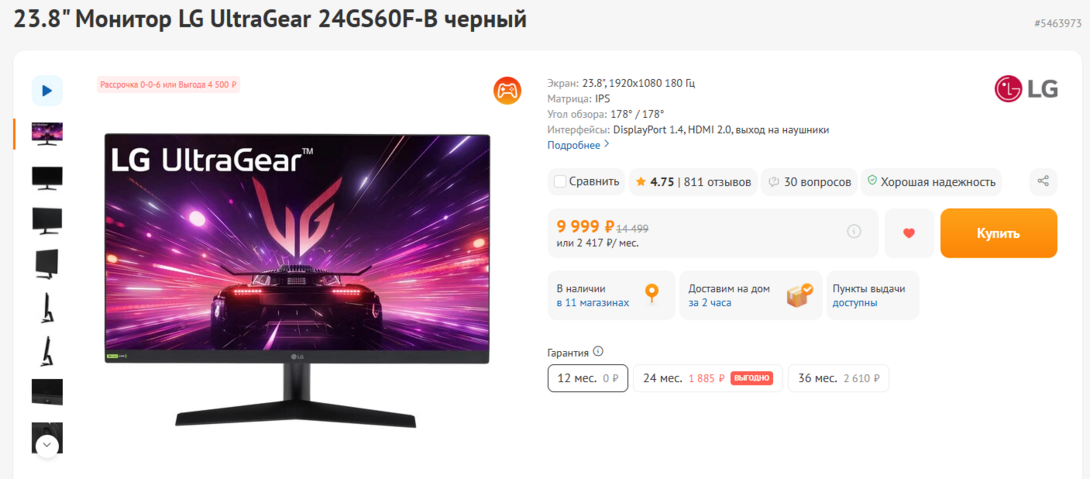Click the delivery box icon

[799, 295]
